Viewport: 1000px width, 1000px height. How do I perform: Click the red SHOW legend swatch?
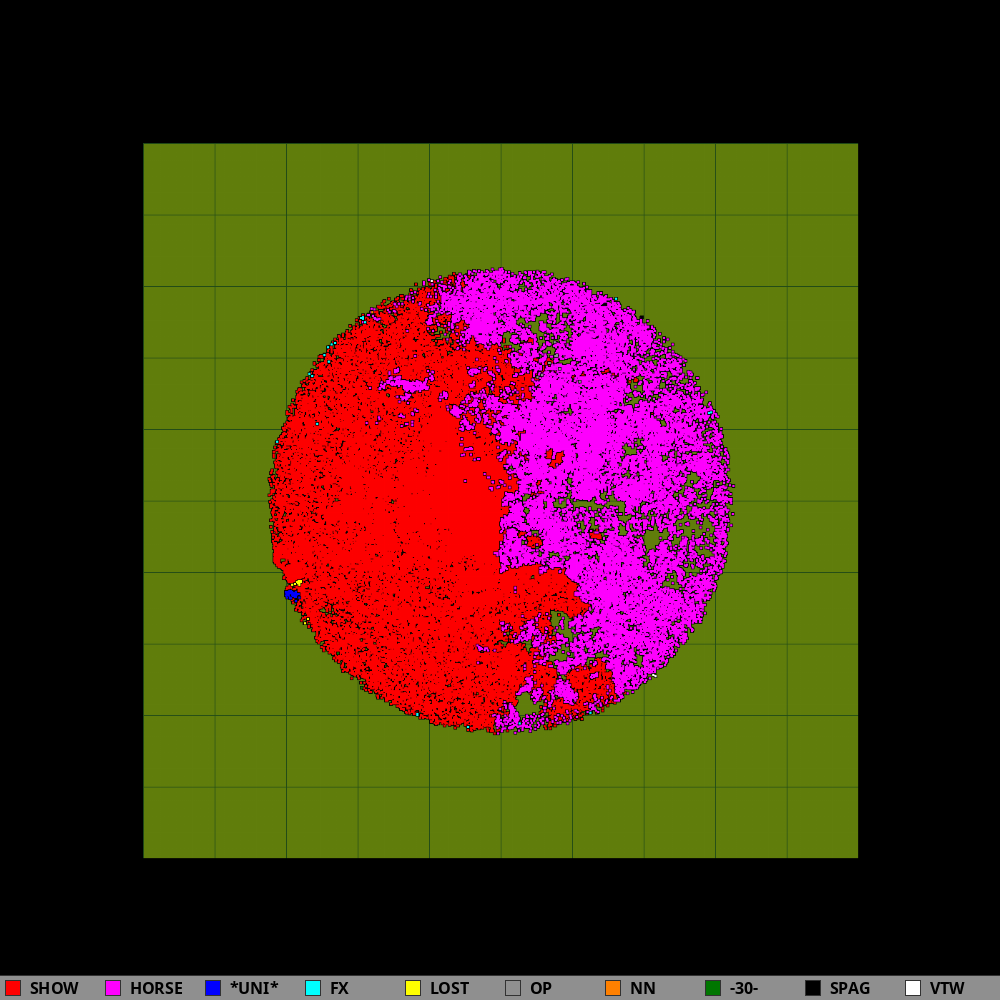point(13,988)
